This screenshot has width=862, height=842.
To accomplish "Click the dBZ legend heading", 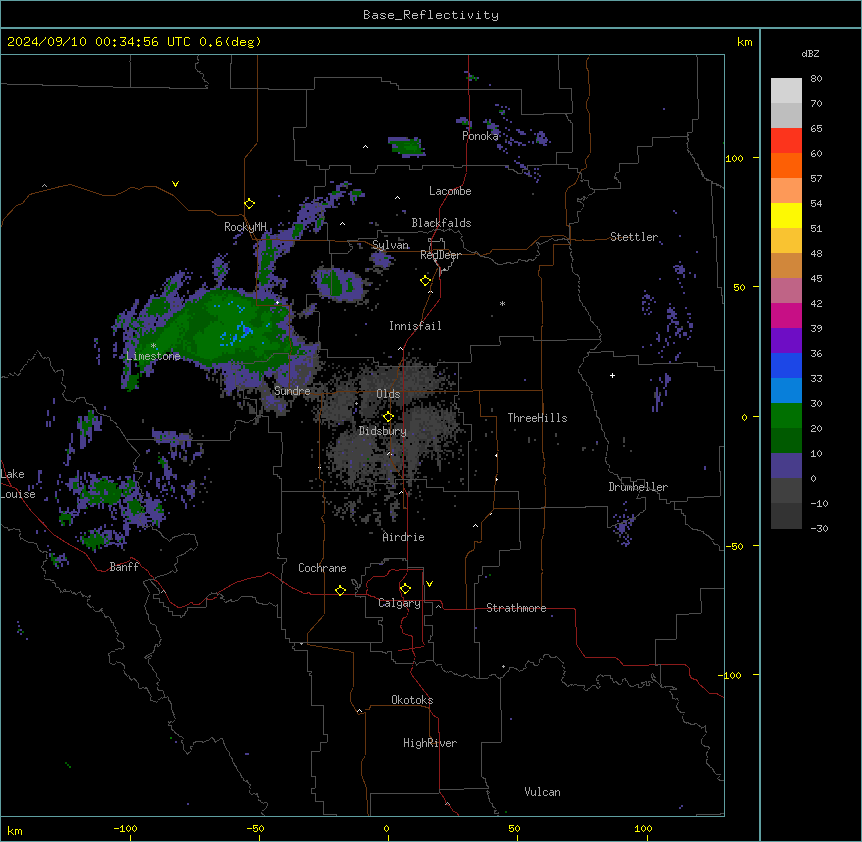I will pos(810,54).
